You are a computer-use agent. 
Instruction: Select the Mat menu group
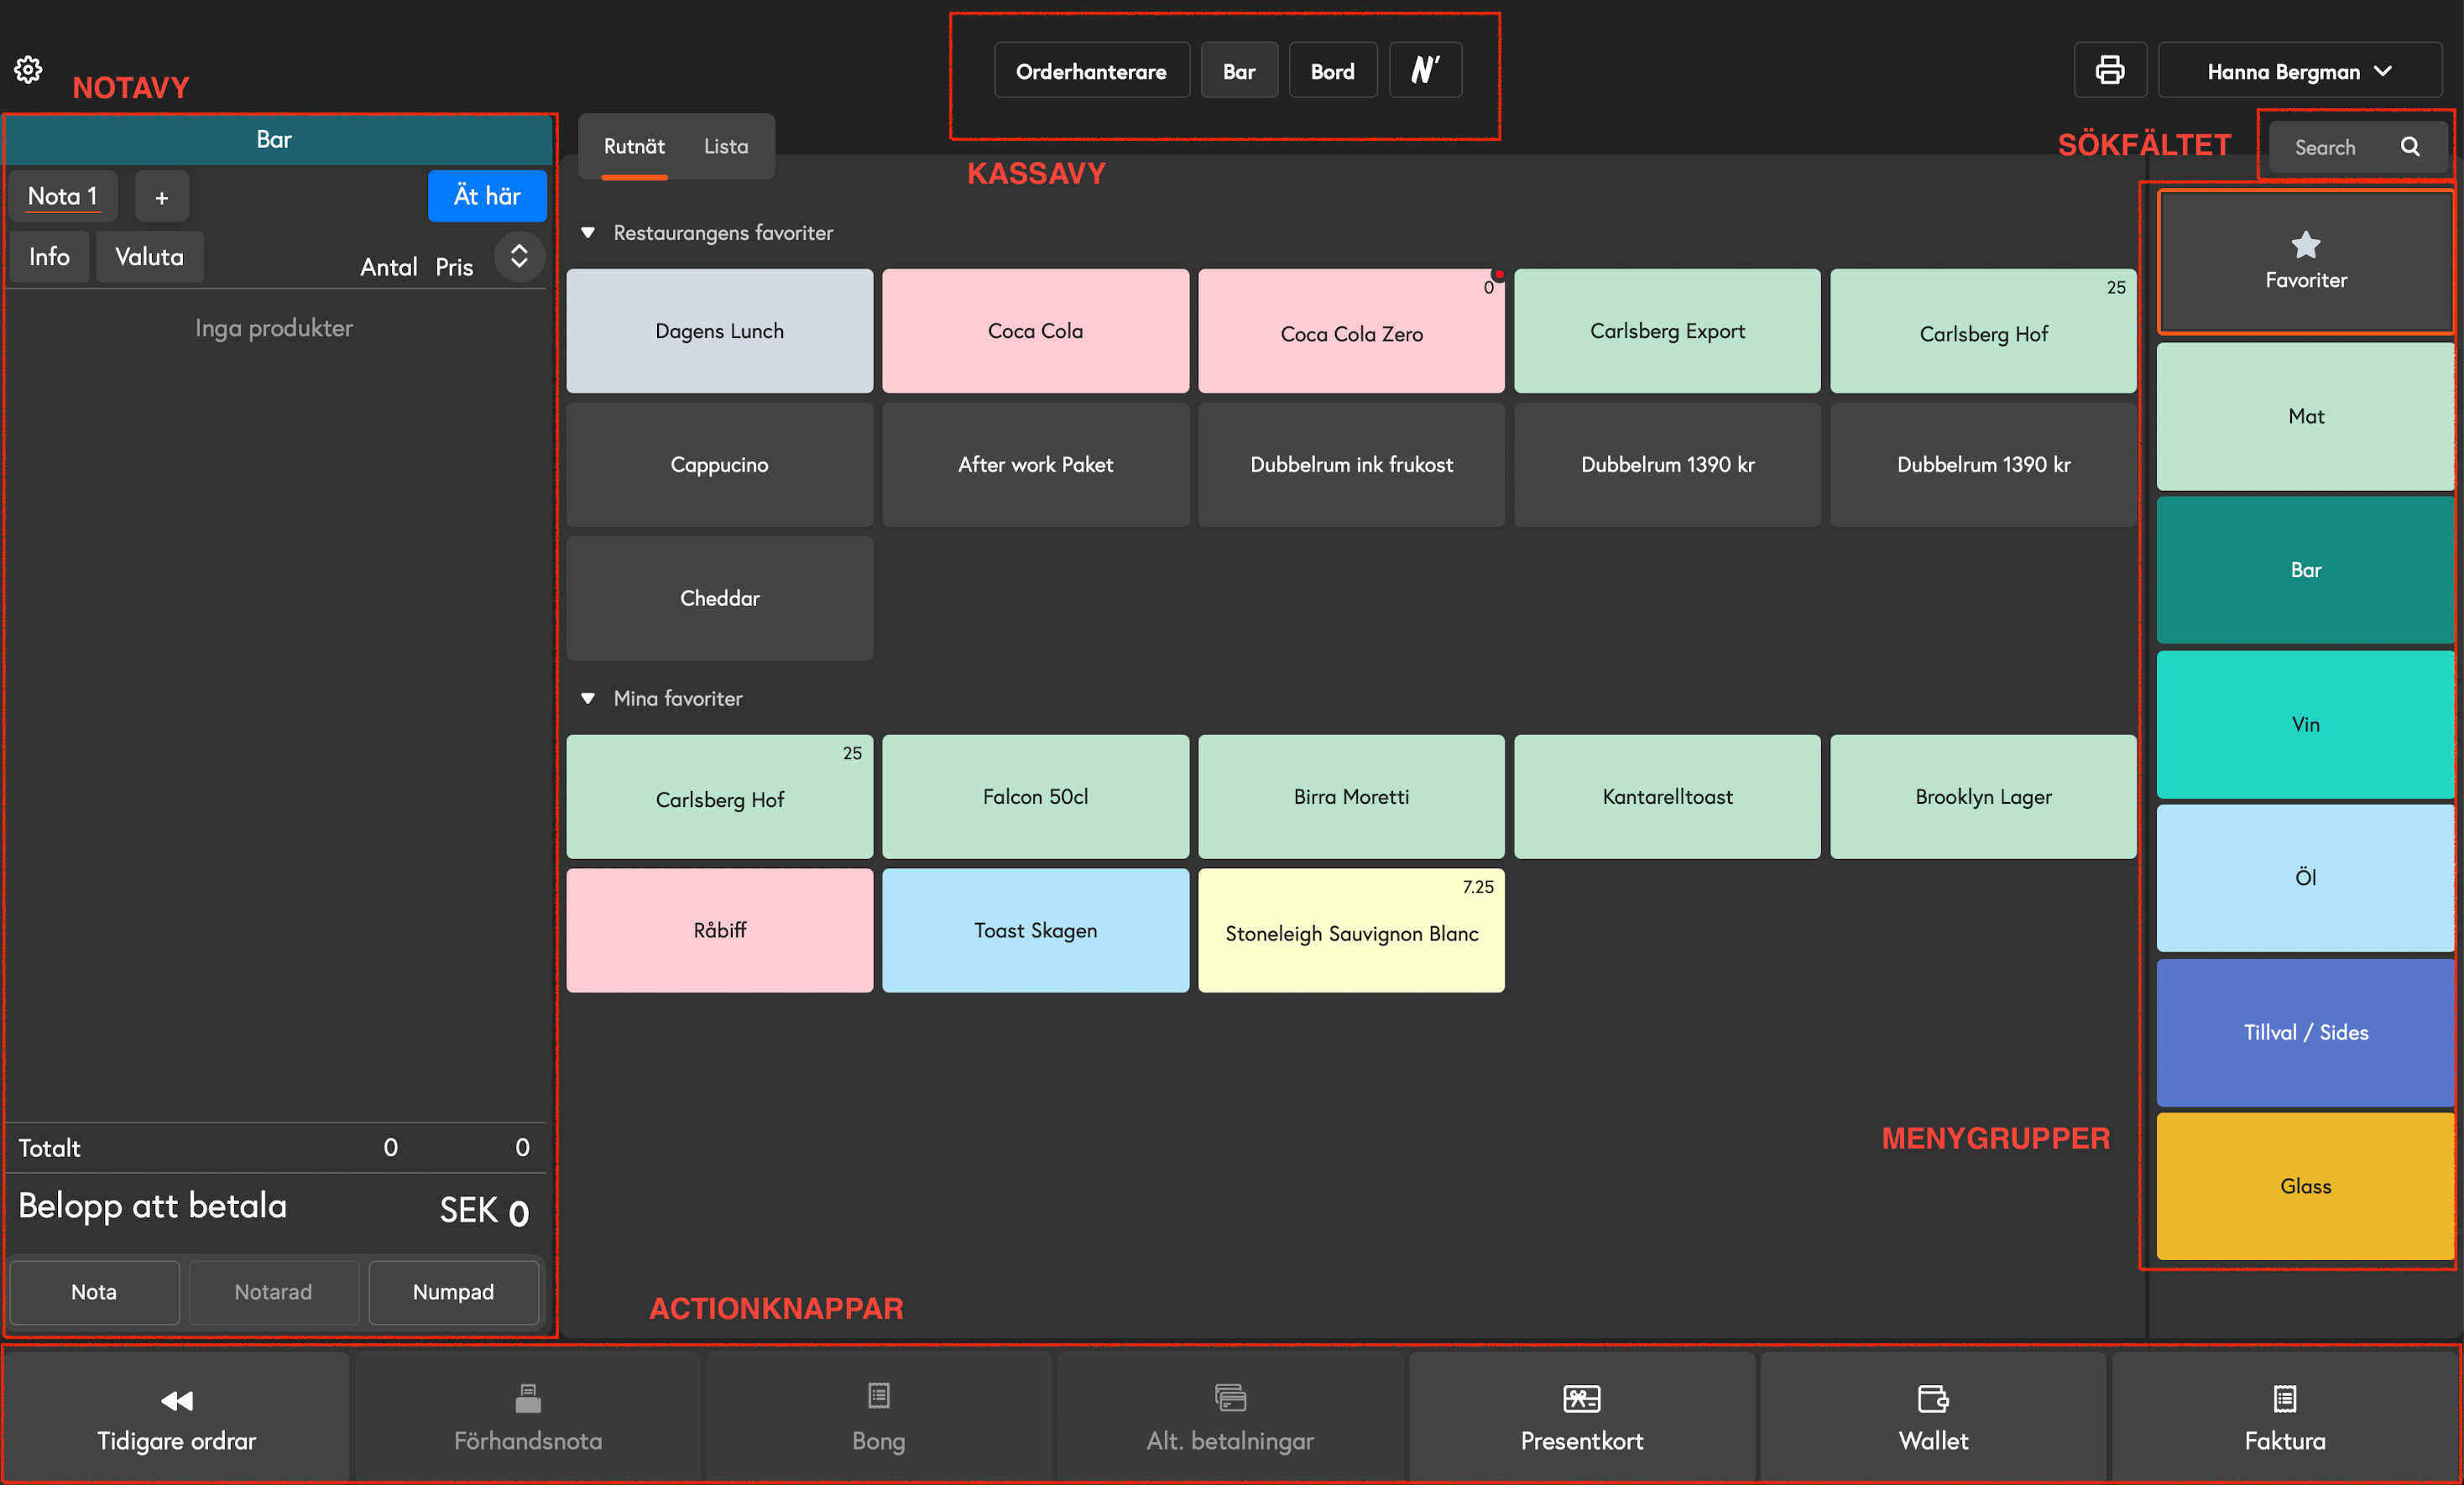pyautogui.click(x=2305, y=416)
